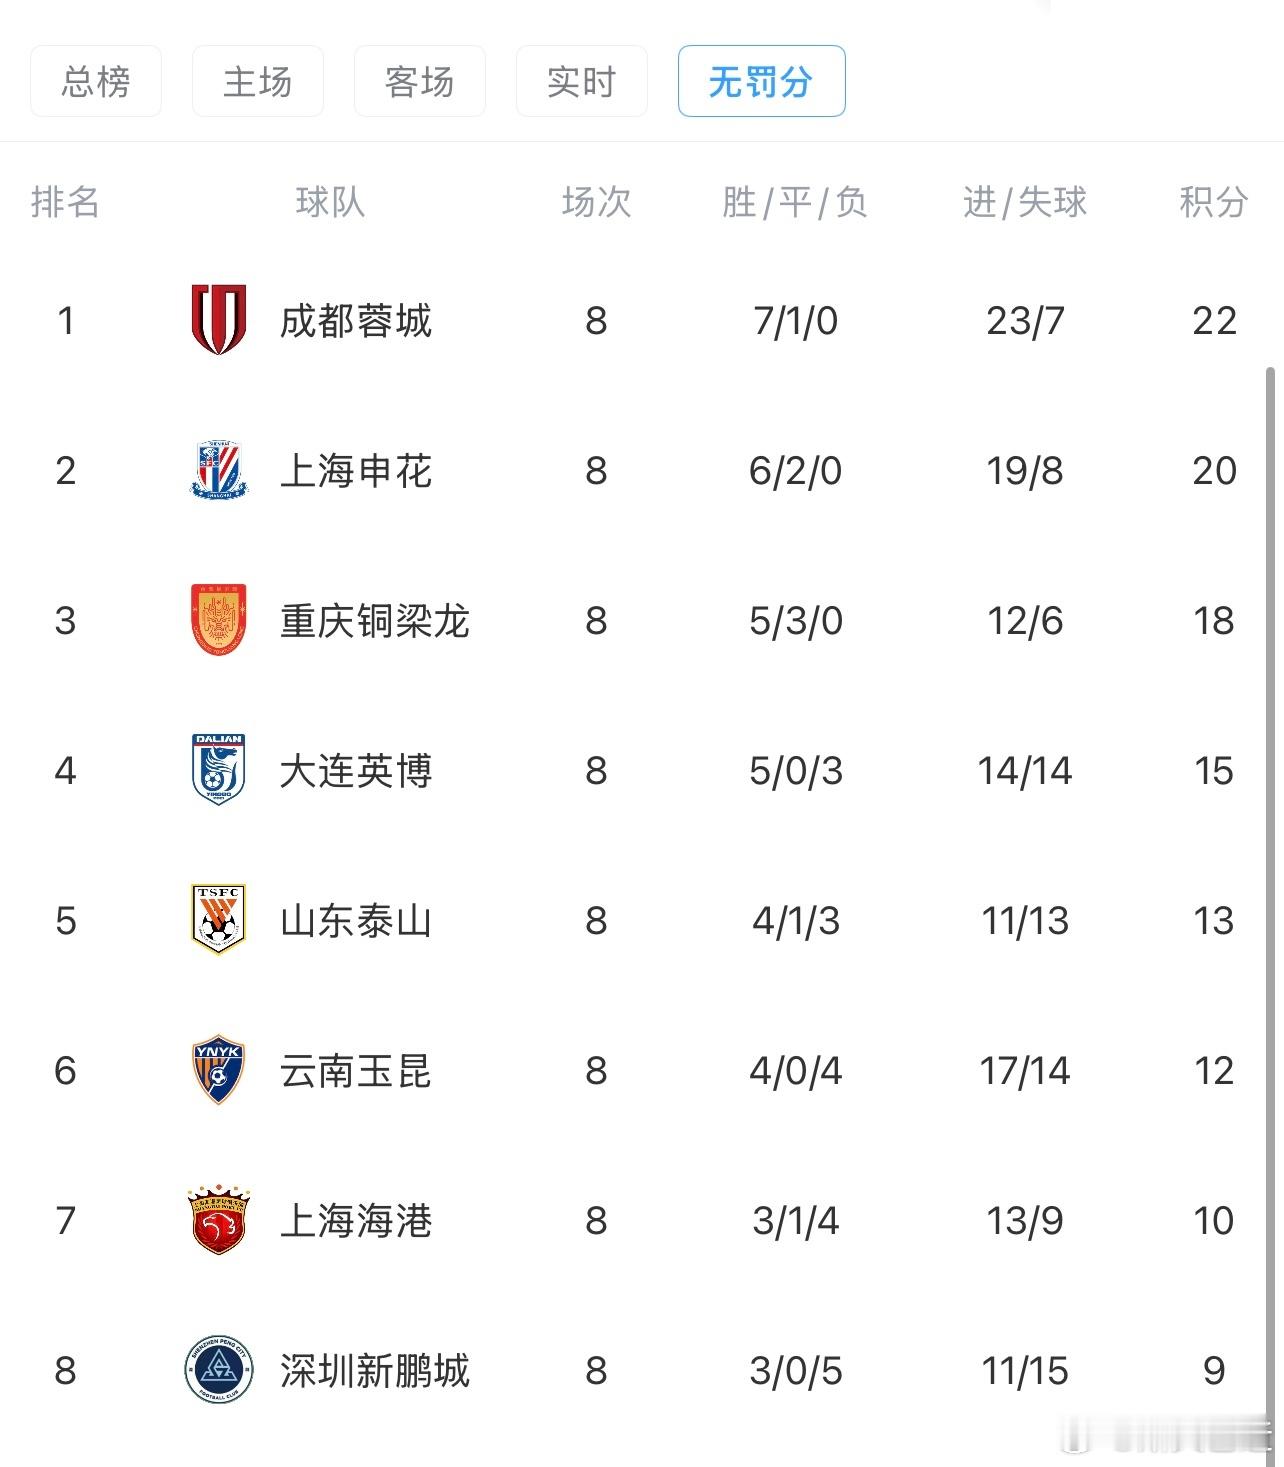Switch to the 总榜 overall tab
The height and width of the screenshot is (1467, 1284).
[x=95, y=83]
